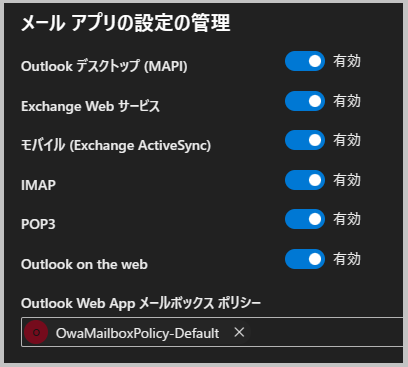
Task: Select the OwaMailboxPolicy-Default policy name
Action: [137, 333]
